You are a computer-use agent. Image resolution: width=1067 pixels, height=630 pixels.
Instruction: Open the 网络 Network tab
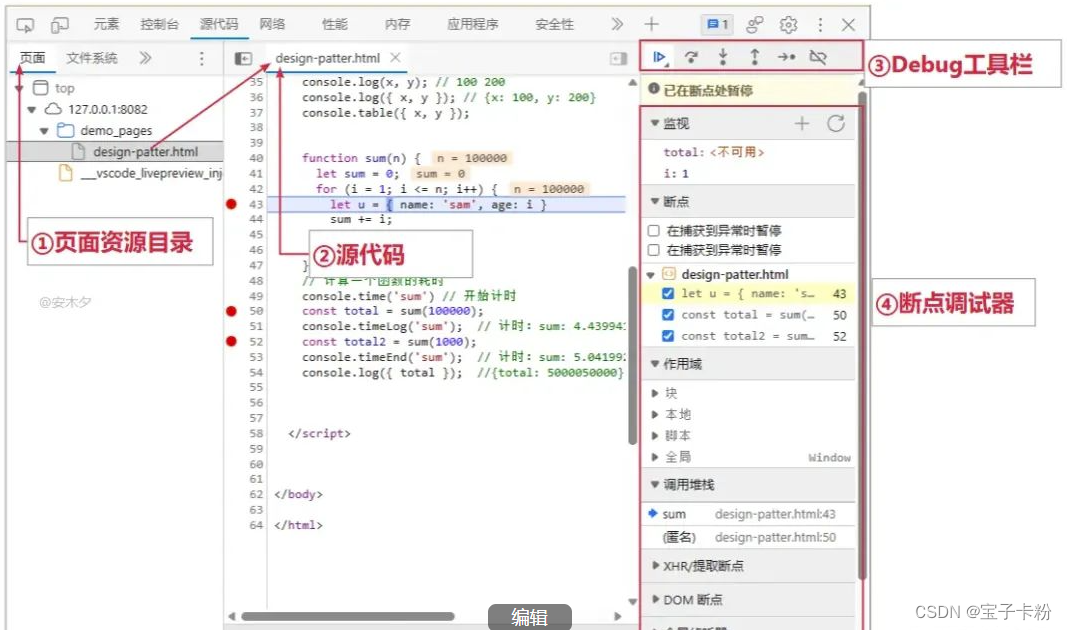click(272, 24)
